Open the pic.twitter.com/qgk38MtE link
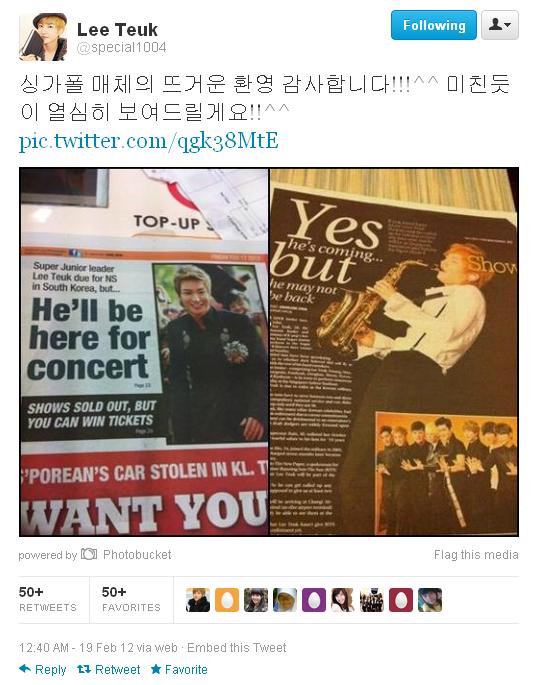 click(148, 141)
